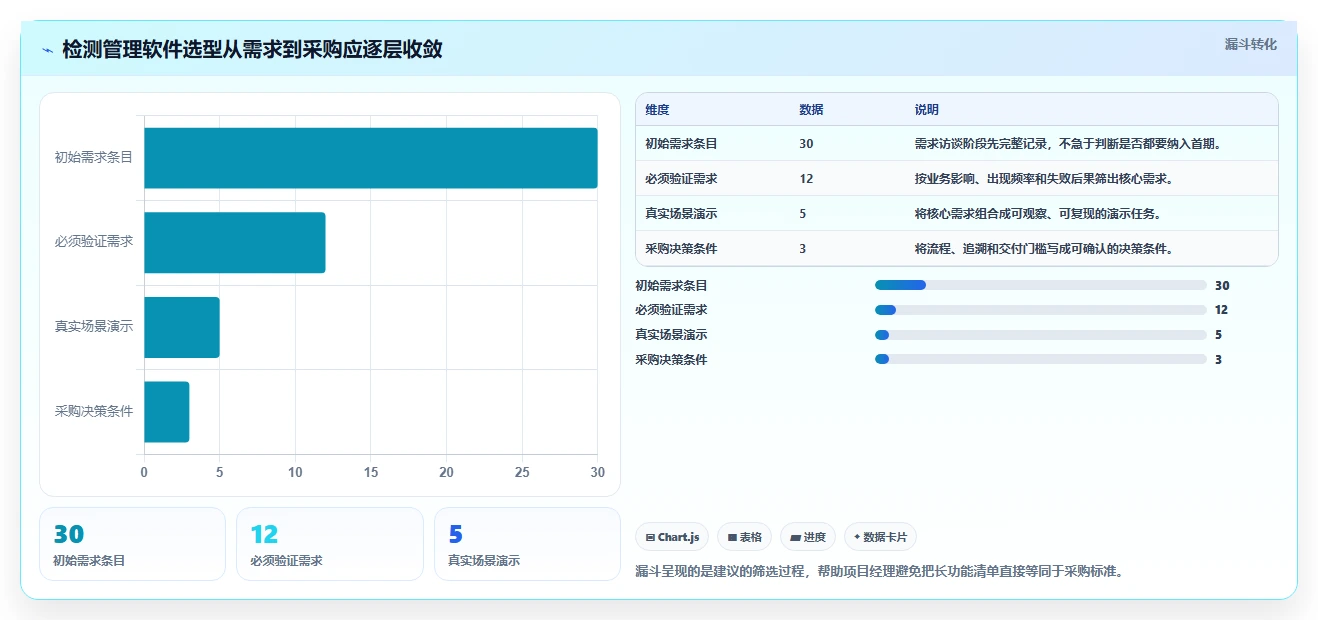
Task: Click the 必须验证需求 bar in the chart
Action: coord(235,242)
